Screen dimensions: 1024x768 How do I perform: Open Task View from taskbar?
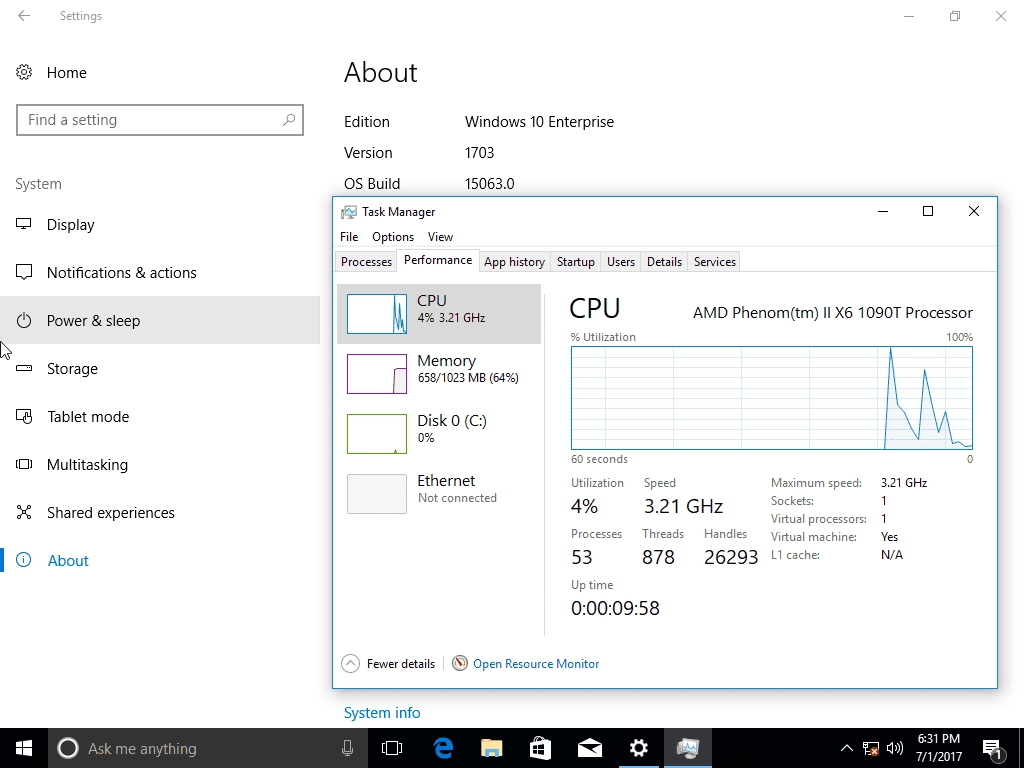coord(392,748)
